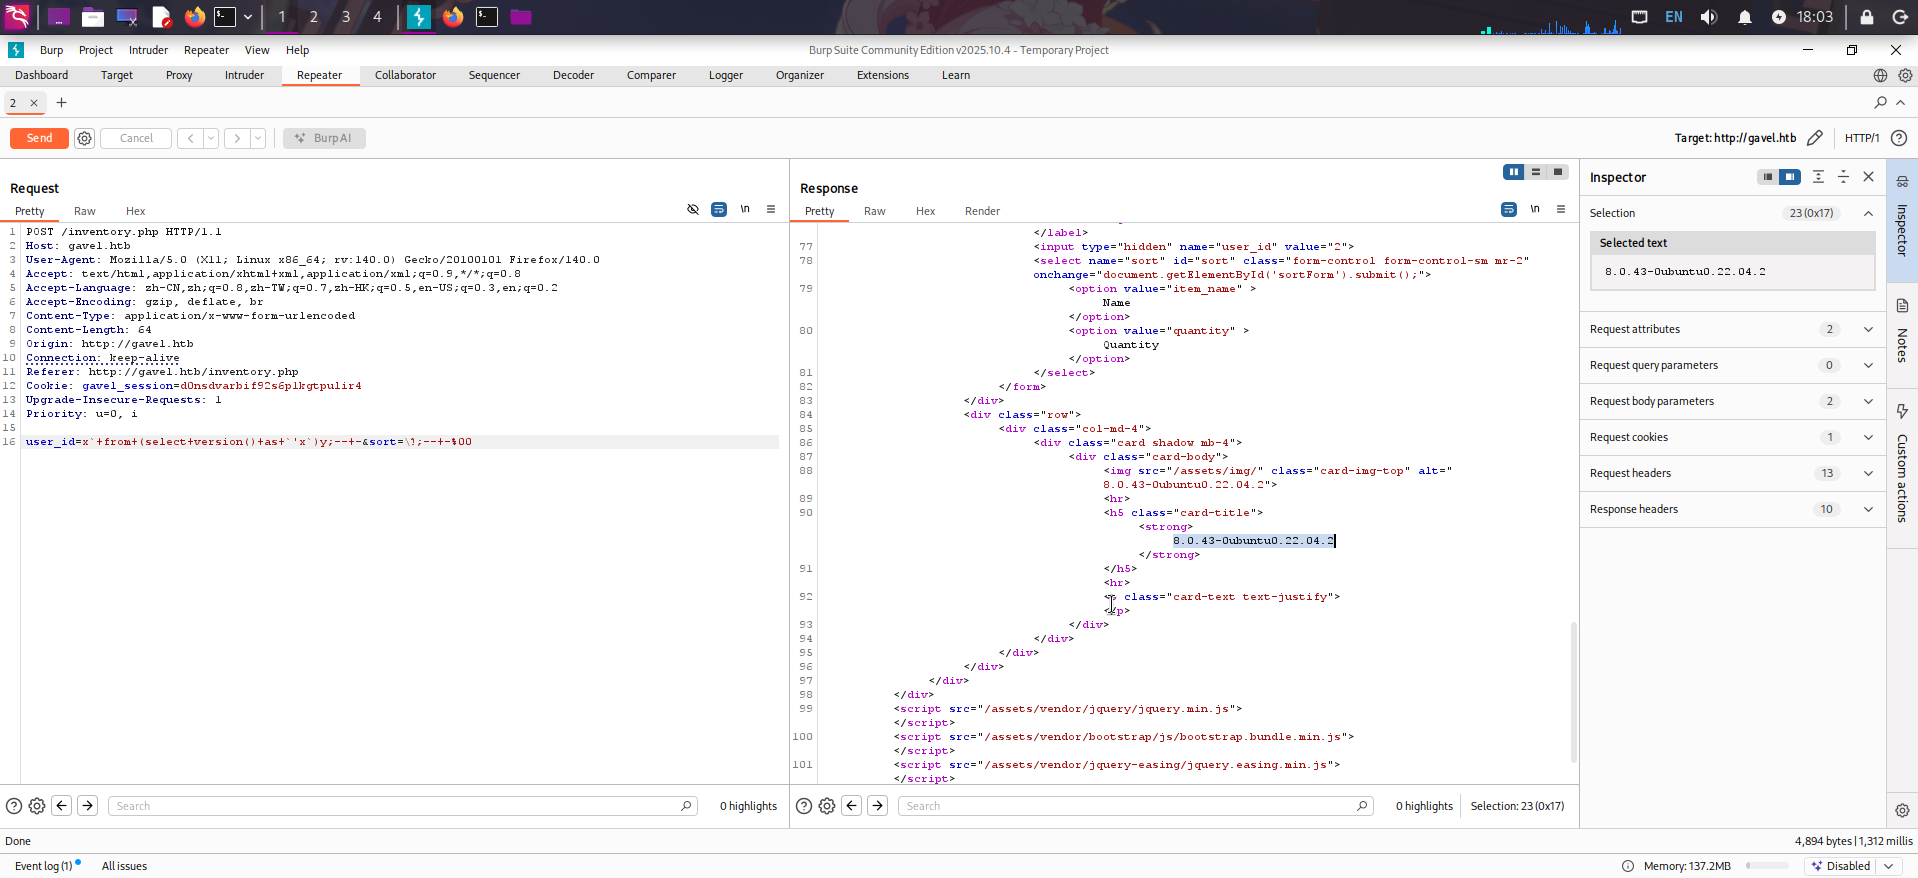This screenshot has width=1918, height=878.
Task: Expand Request body parameters section
Action: (x=1868, y=401)
